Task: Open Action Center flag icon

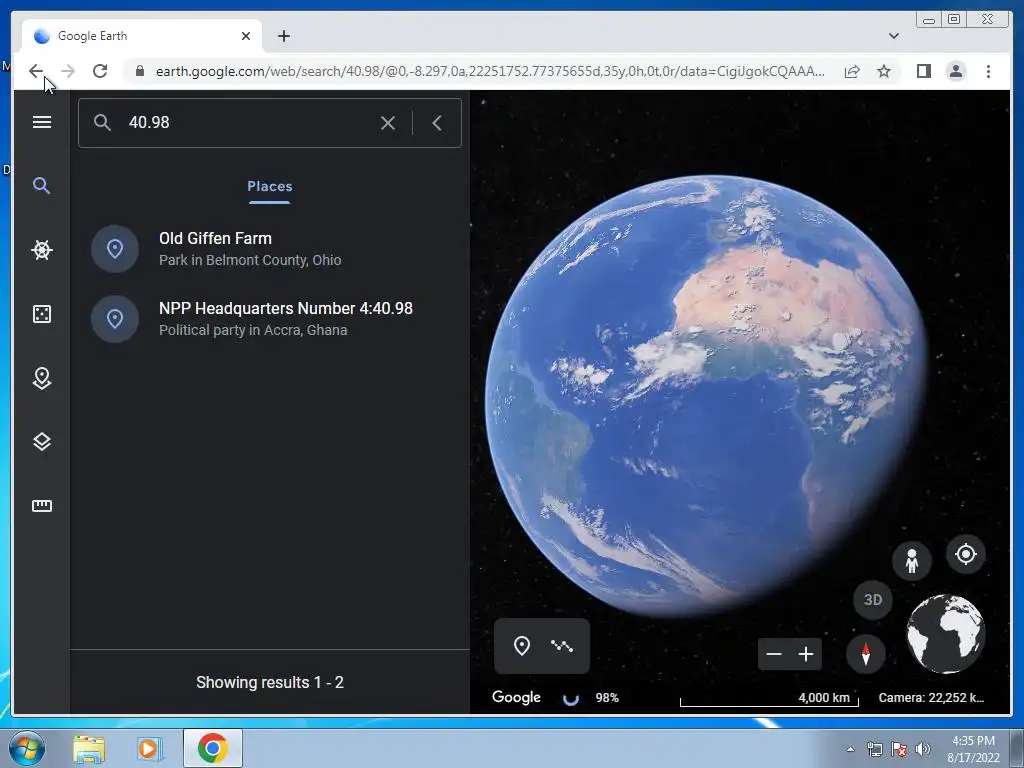Action: (x=899, y=749)
